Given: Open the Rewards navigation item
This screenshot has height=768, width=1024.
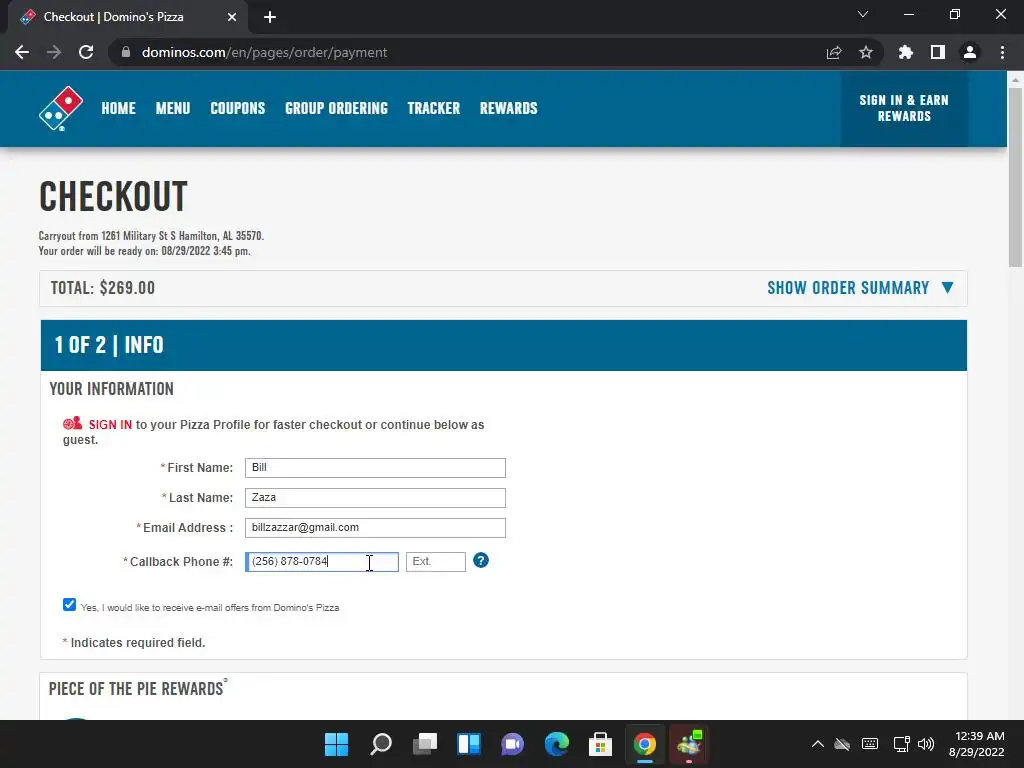Looking at the screenshot, I should [x=509, y=108].
